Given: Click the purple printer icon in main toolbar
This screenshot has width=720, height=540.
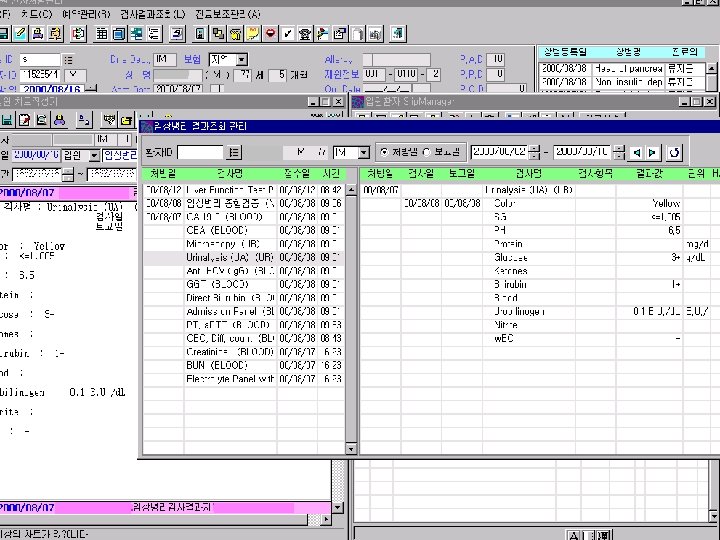Looking at the screenshot, I should pos(38,34).
